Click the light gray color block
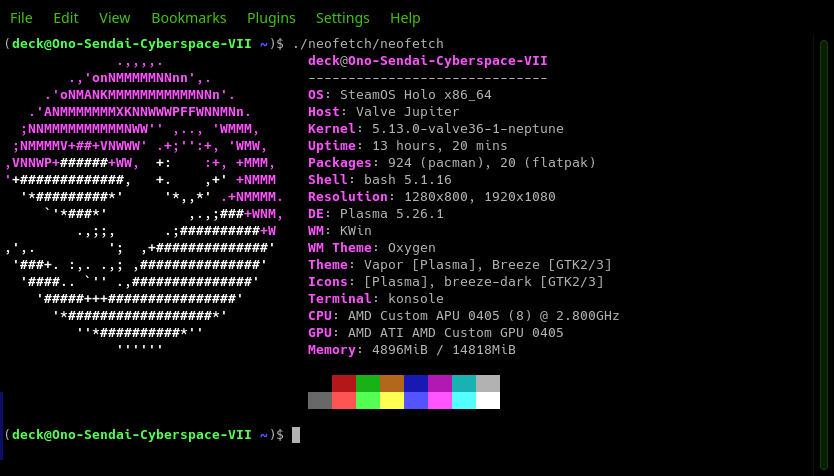The image size is (834, 476). point(488,383)
